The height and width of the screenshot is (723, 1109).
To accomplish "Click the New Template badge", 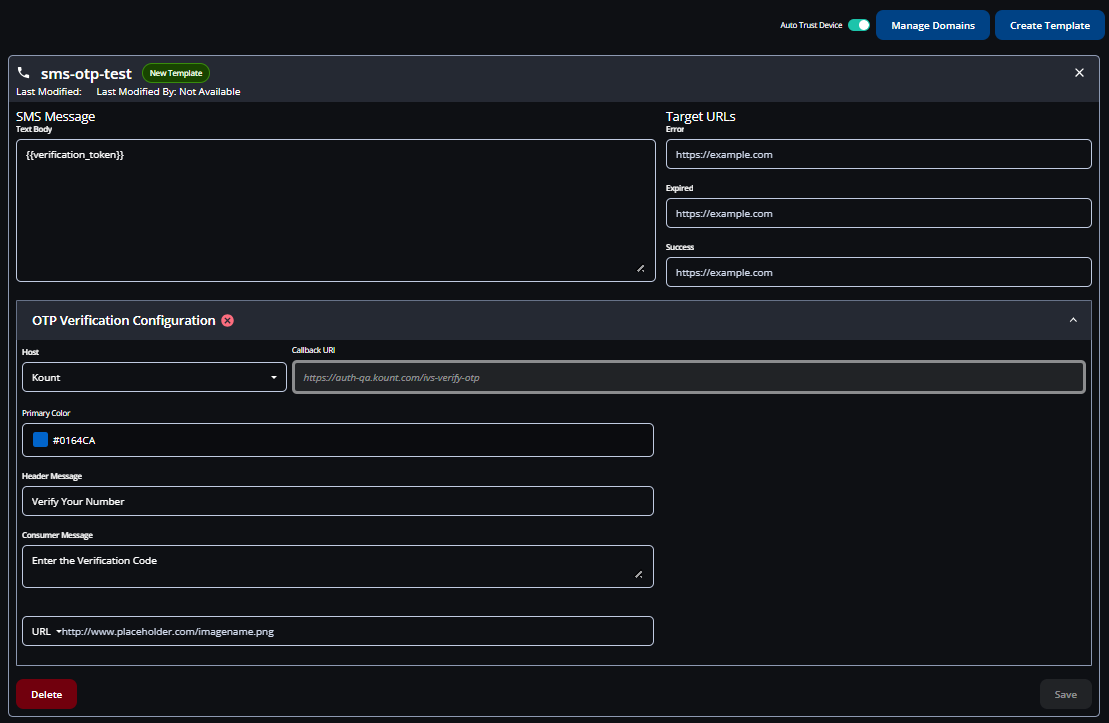I will [x=176, y=73].
